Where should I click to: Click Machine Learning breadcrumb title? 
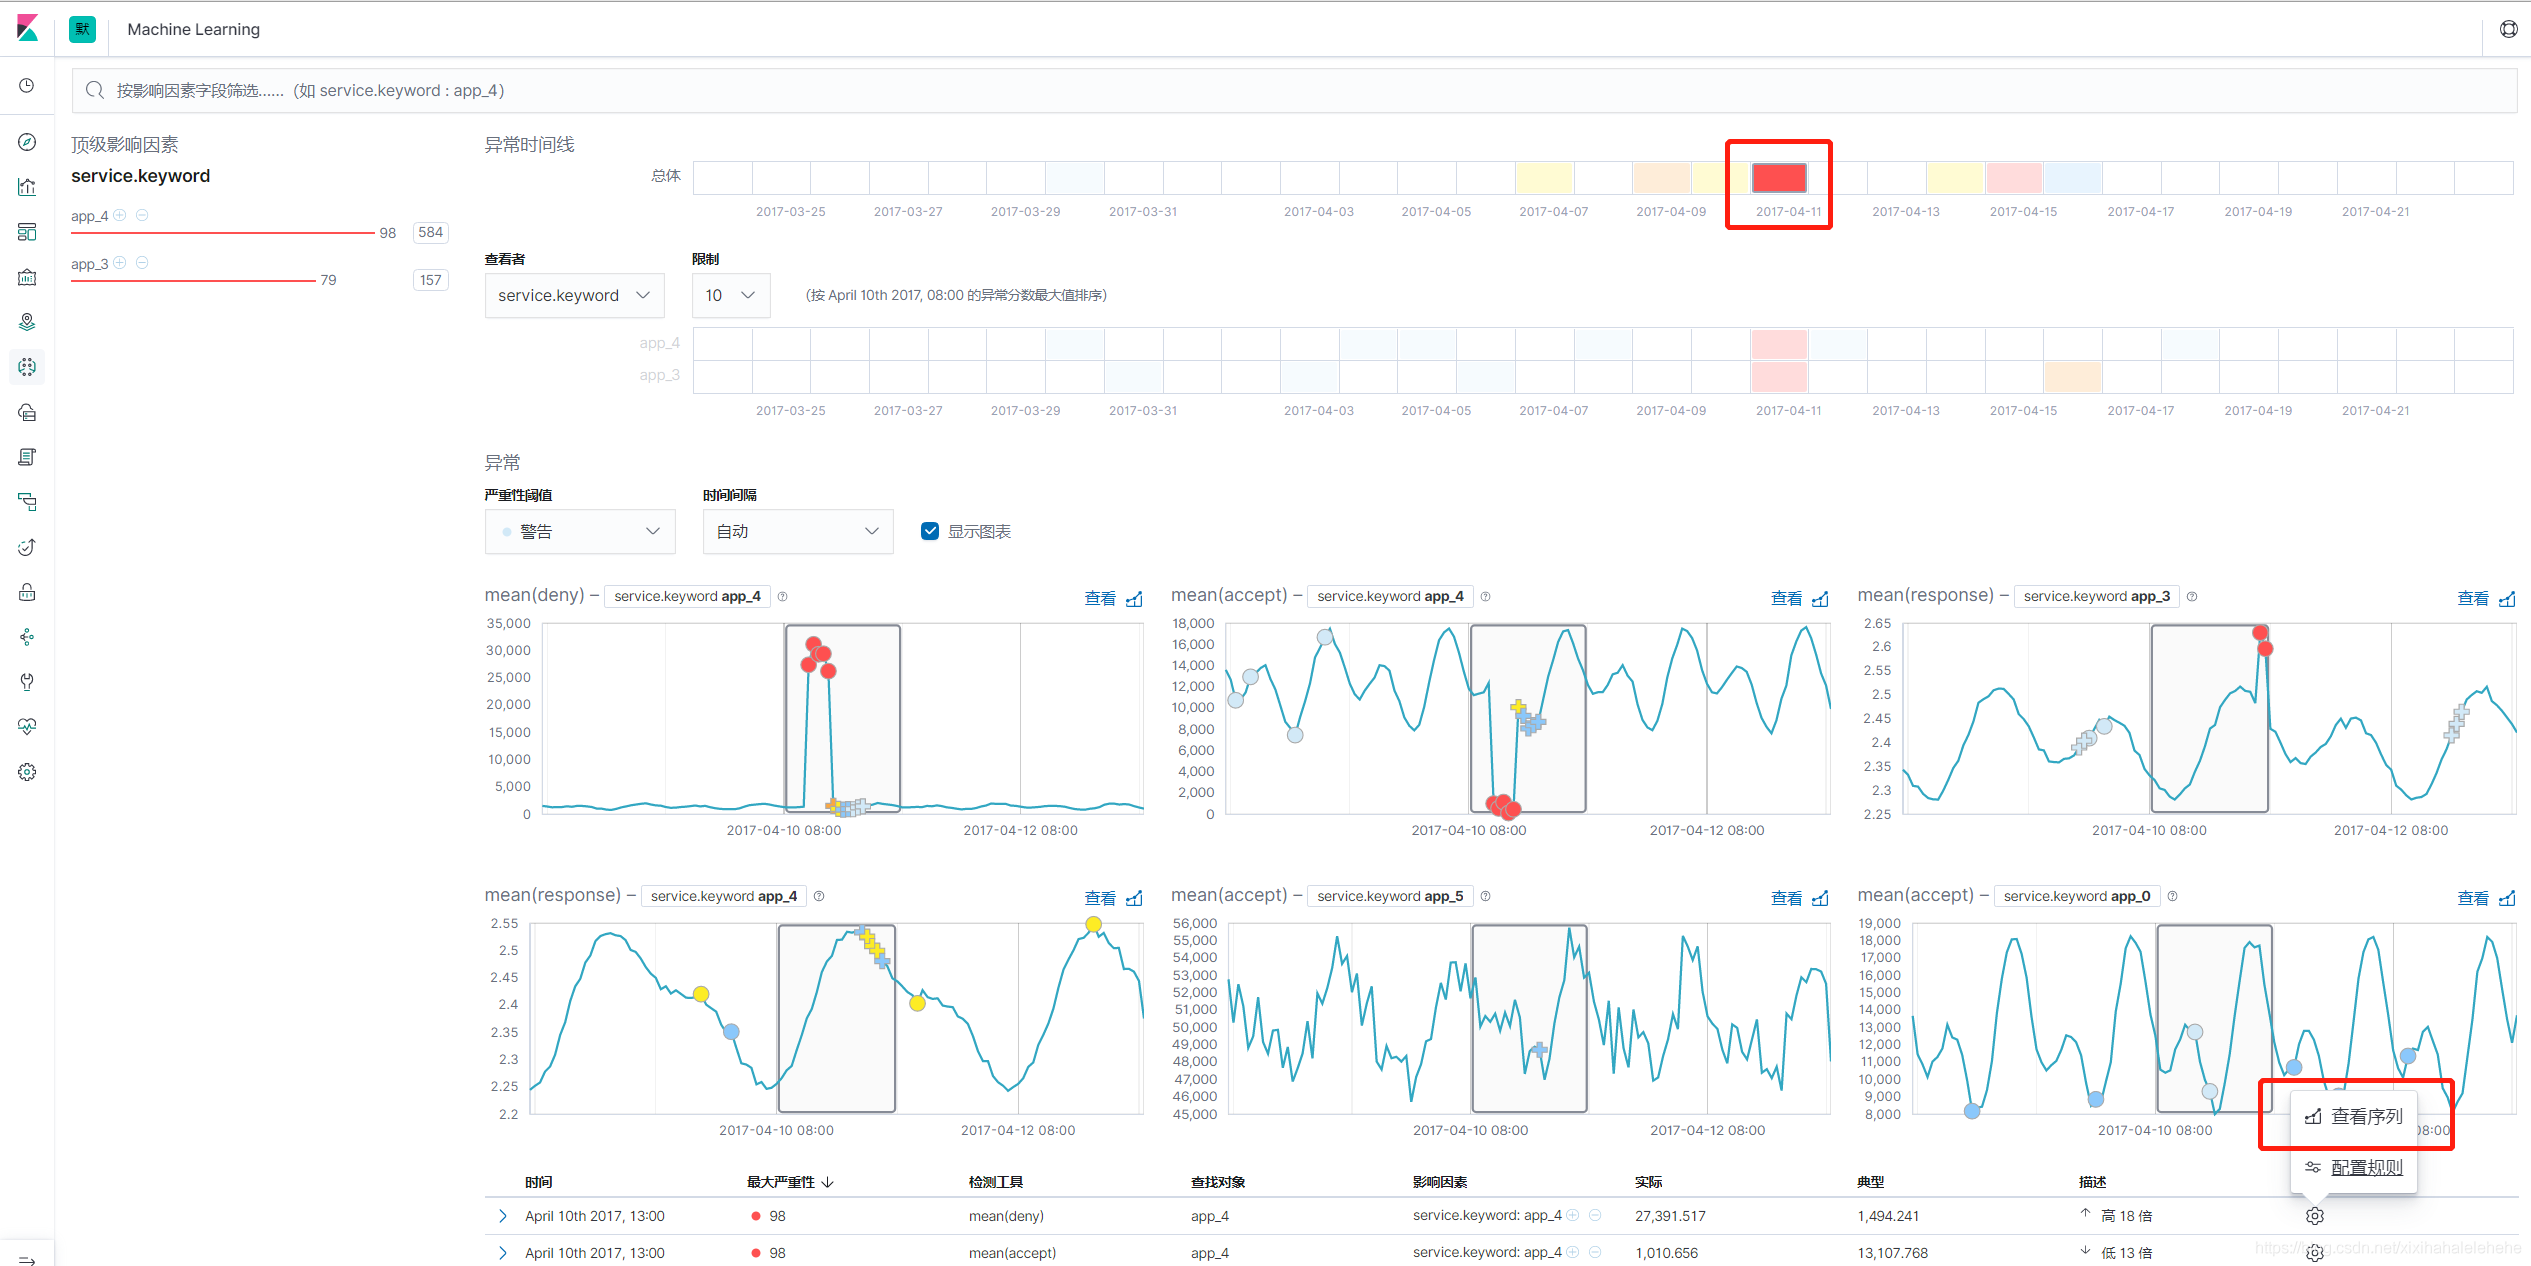click(x=193, y=29)
